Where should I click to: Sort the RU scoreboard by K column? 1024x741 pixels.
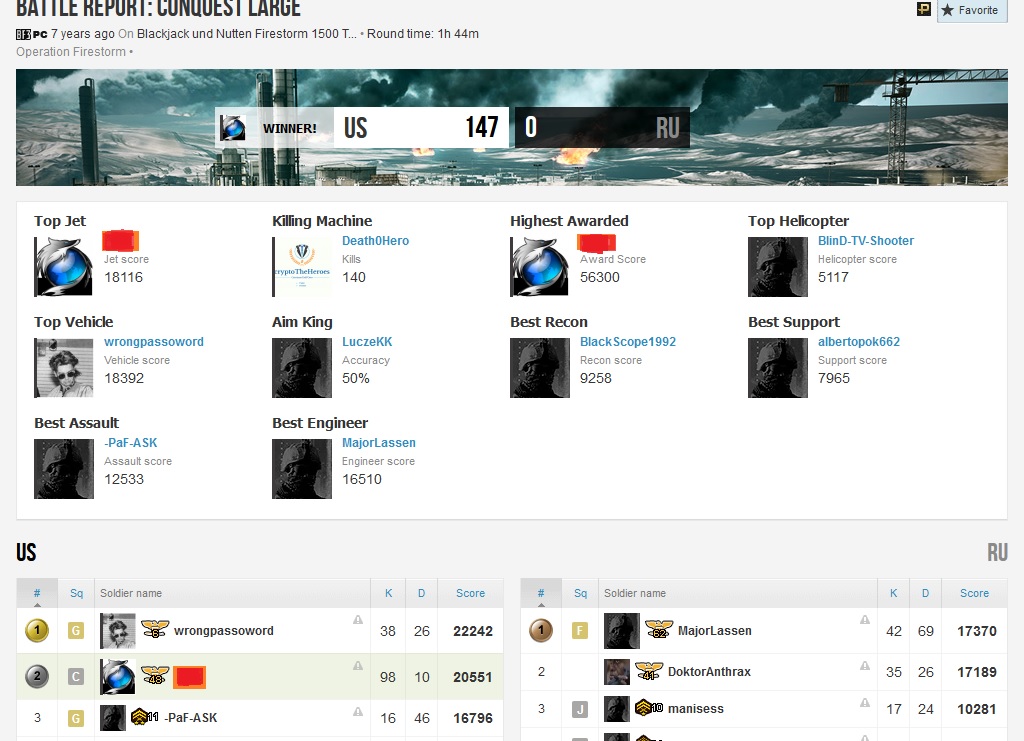(x=893, y=592)
